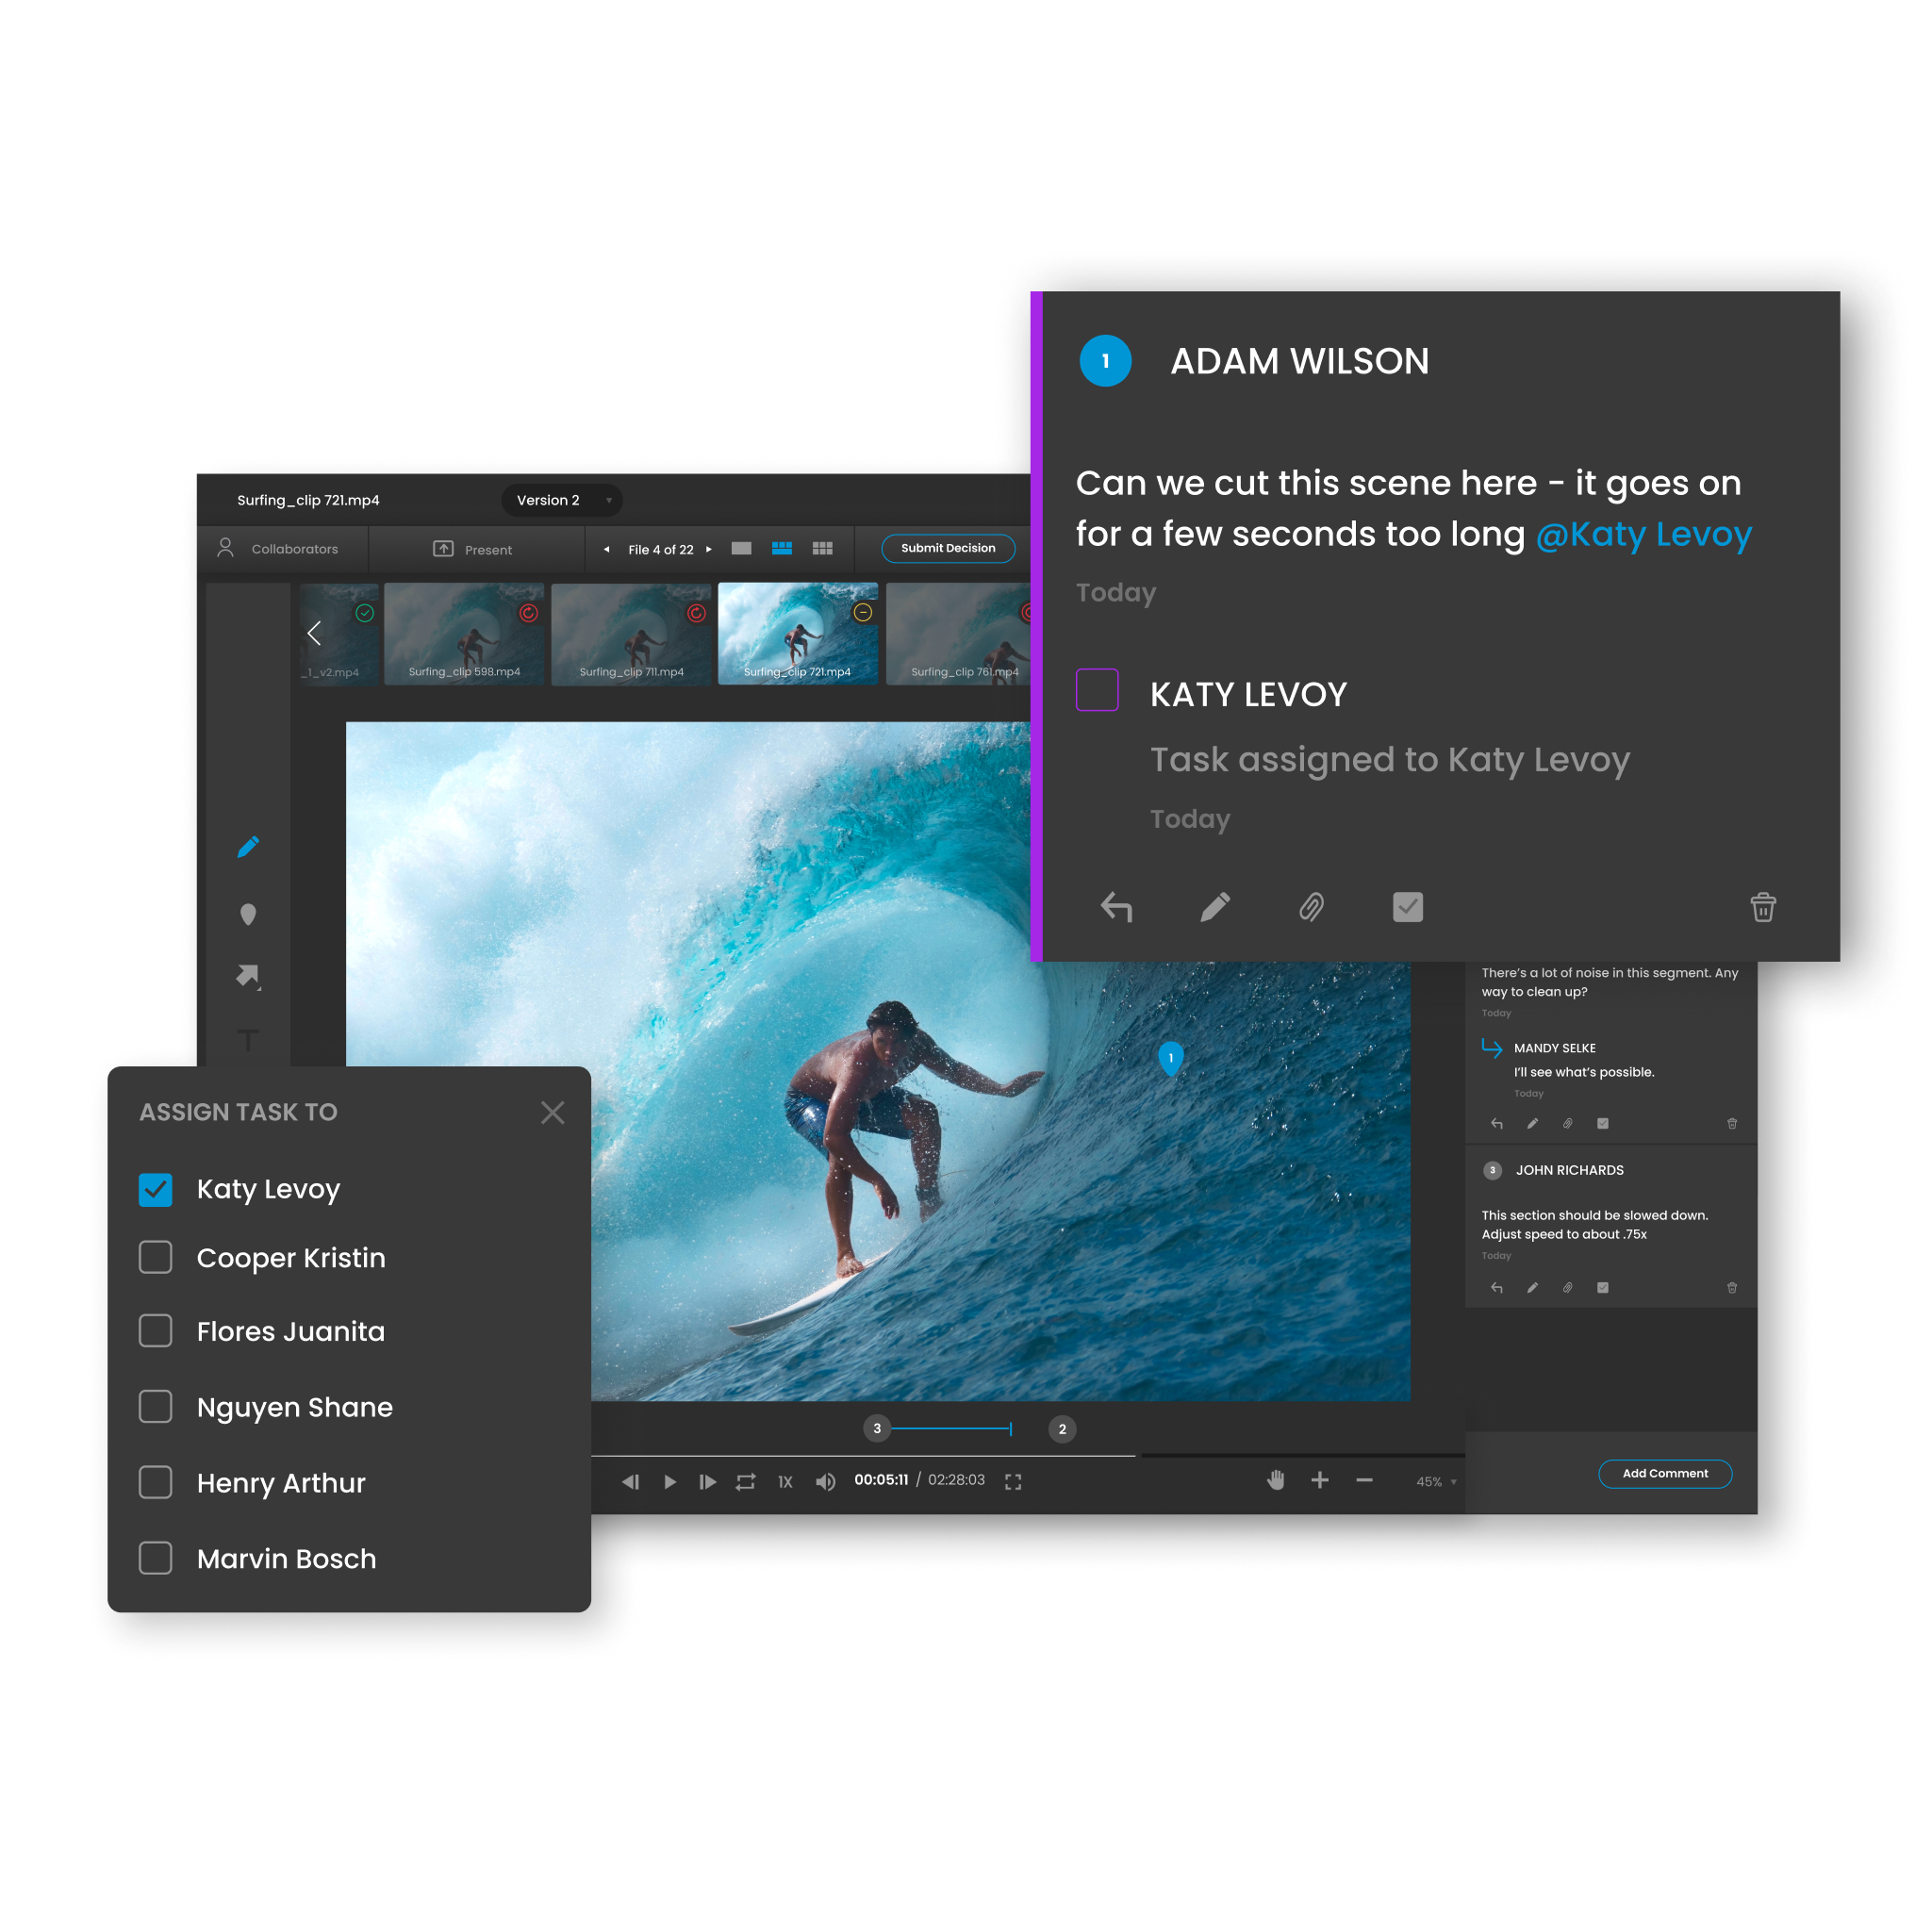The image size is (1932, 1931).
Task: Click the Add Comment button
Action: (x=1664, y=1473)
